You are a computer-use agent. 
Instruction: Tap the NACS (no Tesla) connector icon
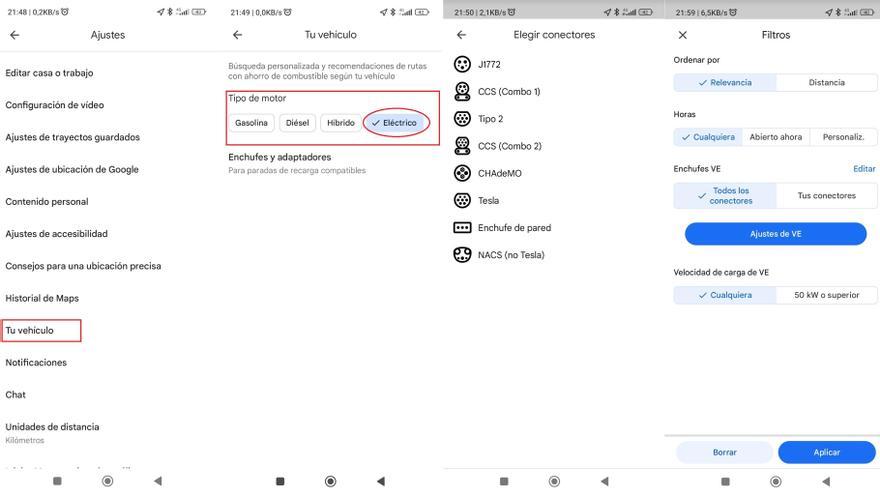pyautogui.click(x=462, y=254)
